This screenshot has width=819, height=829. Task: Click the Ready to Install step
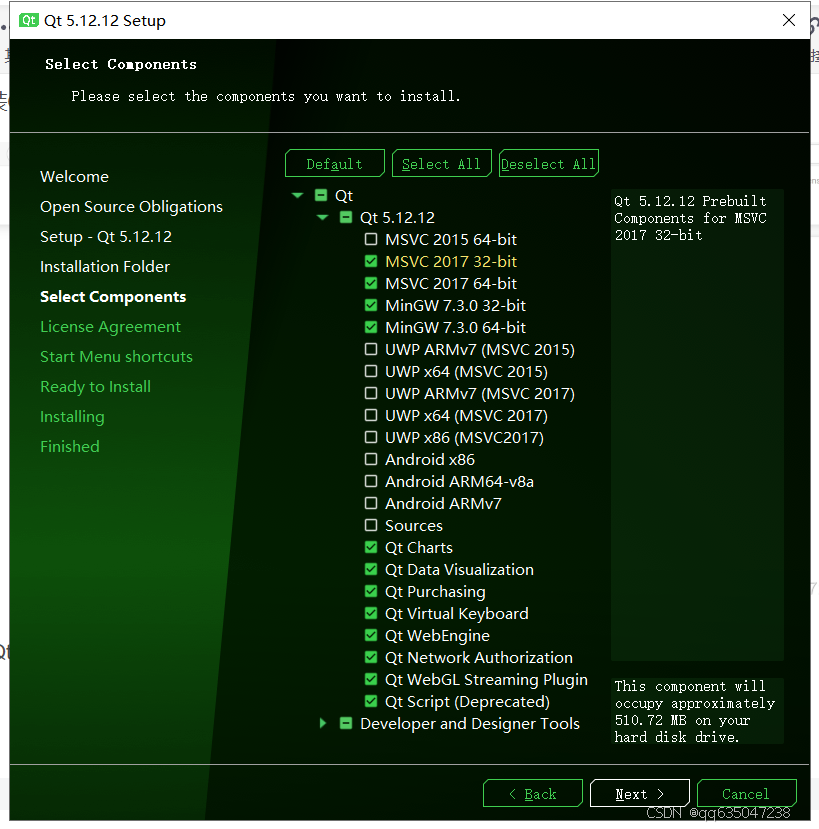tap(96, 386)
